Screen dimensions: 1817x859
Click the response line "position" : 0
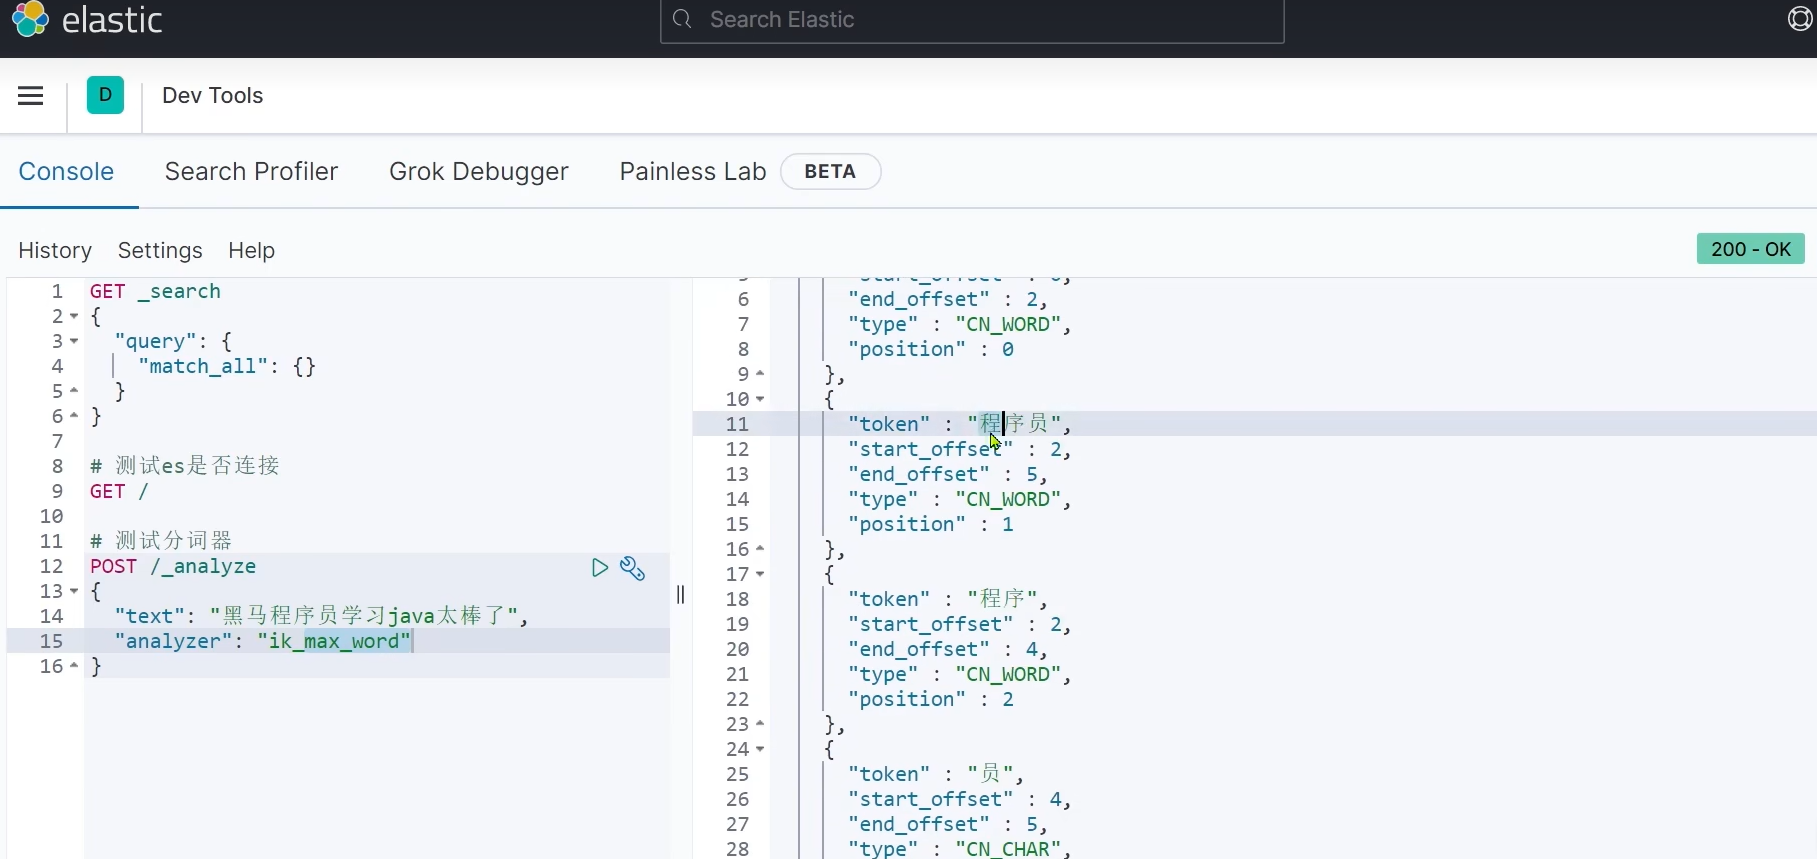[x=931, y=349]
